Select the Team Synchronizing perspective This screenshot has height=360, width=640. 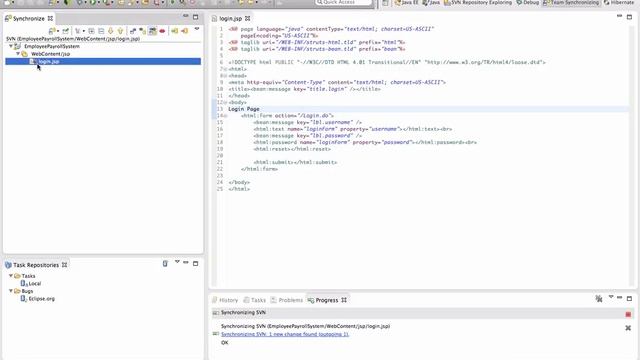pyautogui.click(x=571, y=2)
